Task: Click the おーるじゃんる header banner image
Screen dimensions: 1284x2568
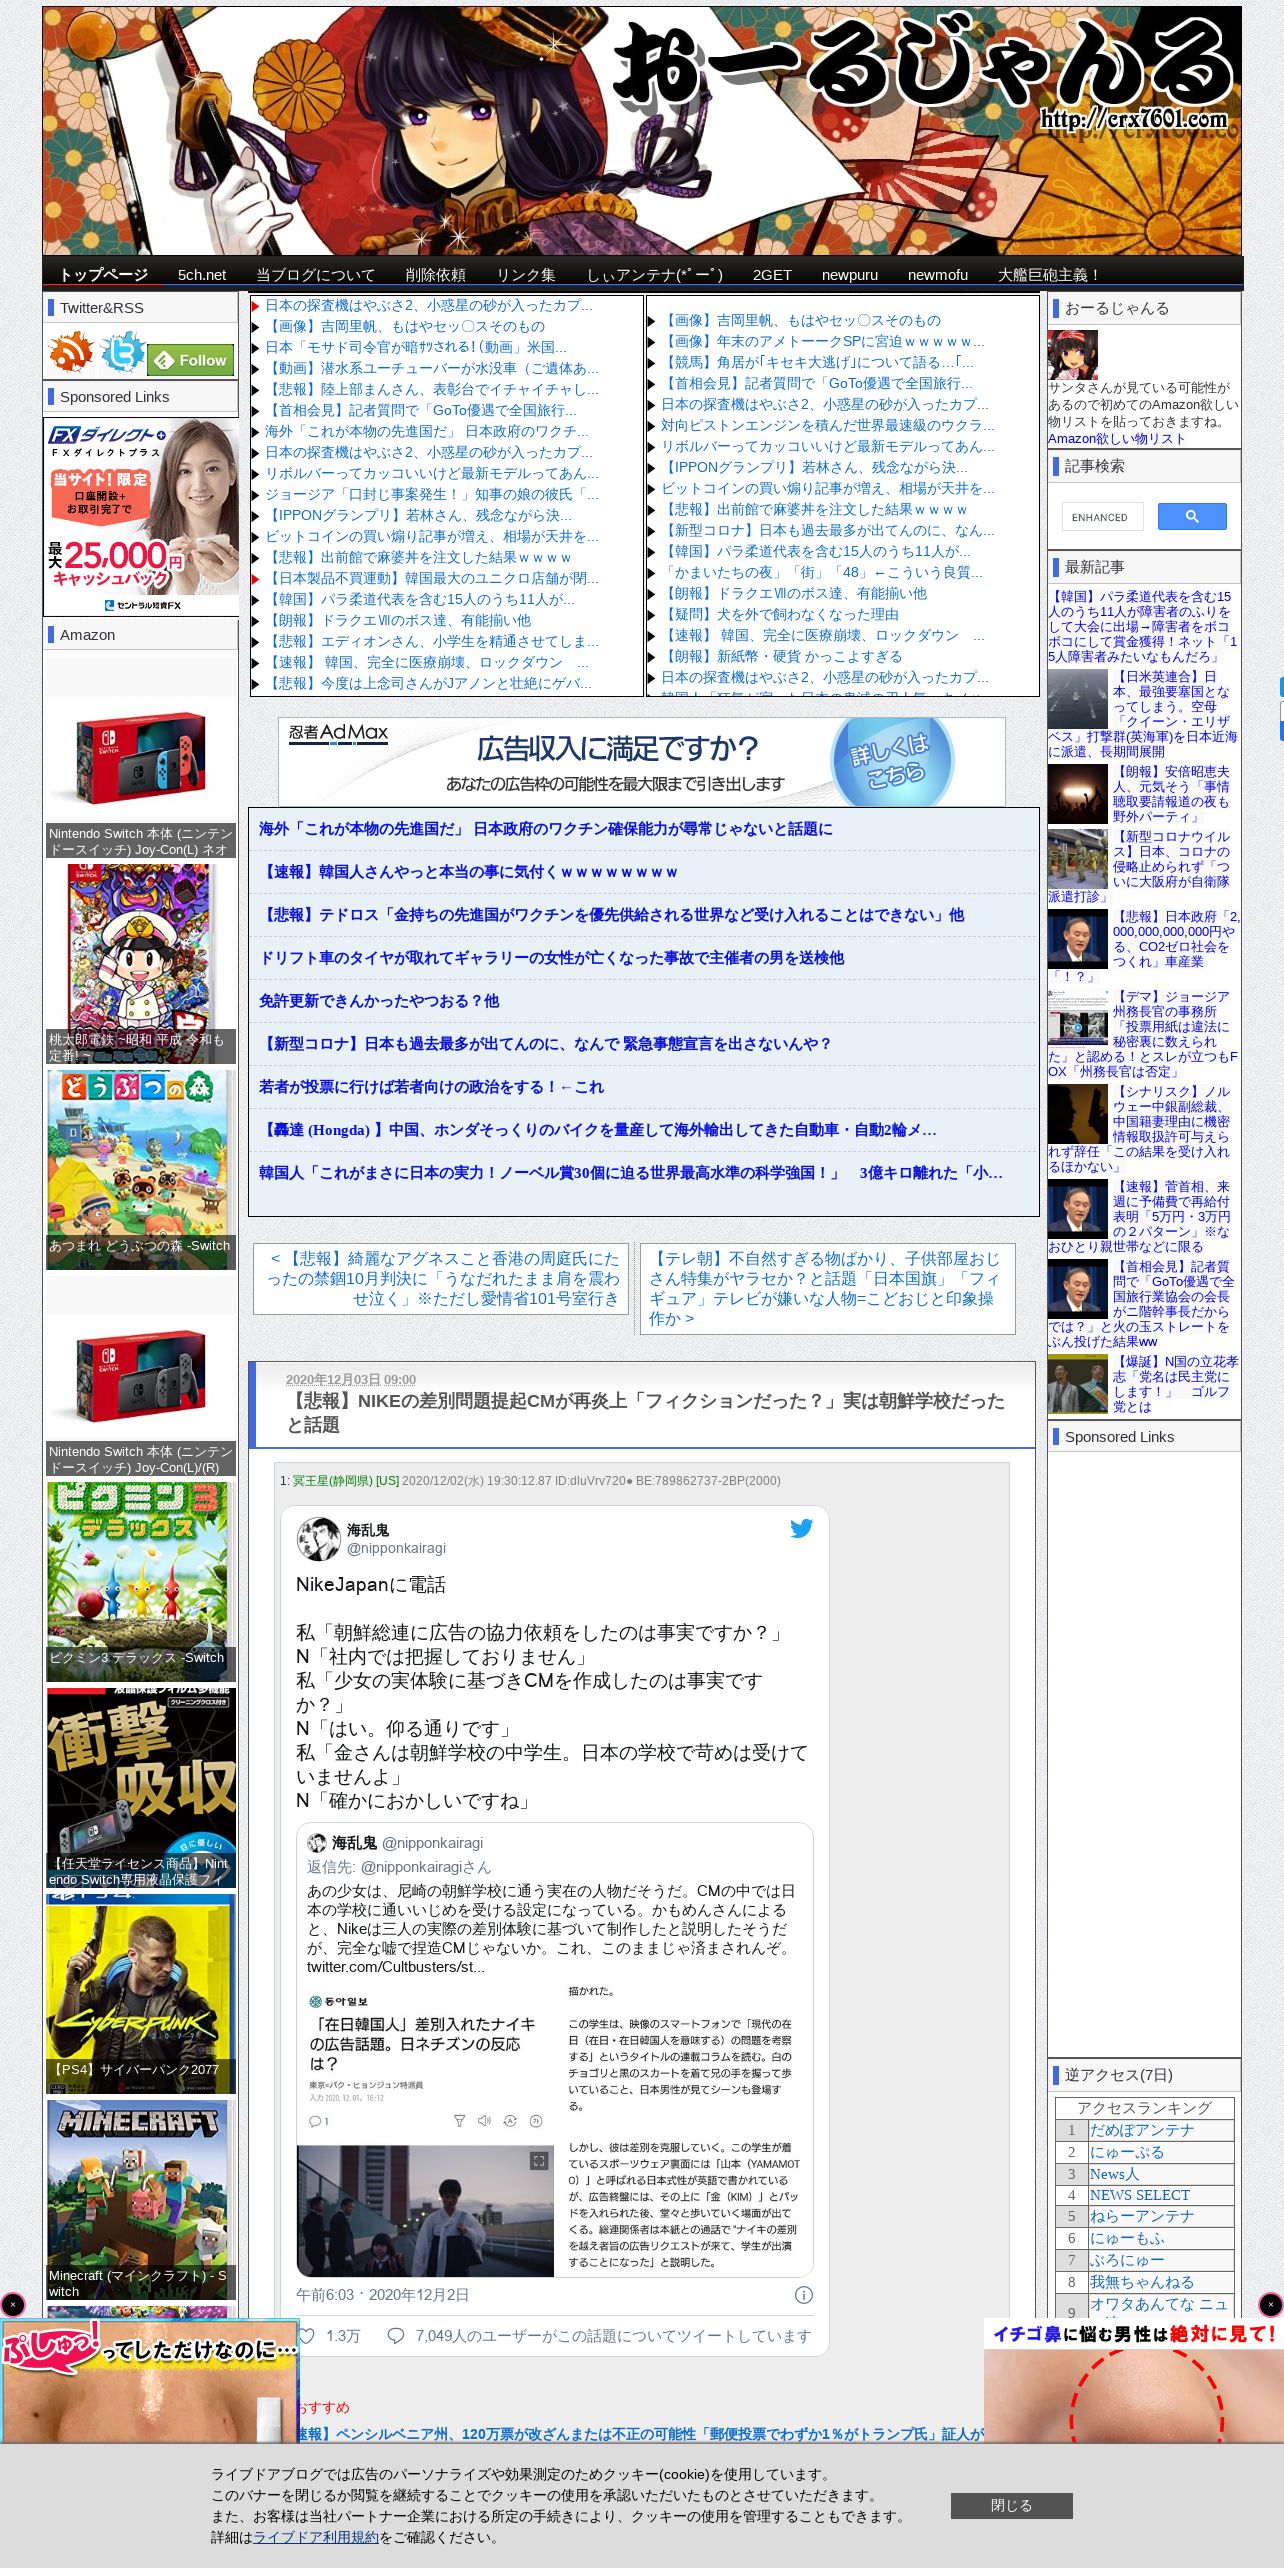Action: point(642,130)
